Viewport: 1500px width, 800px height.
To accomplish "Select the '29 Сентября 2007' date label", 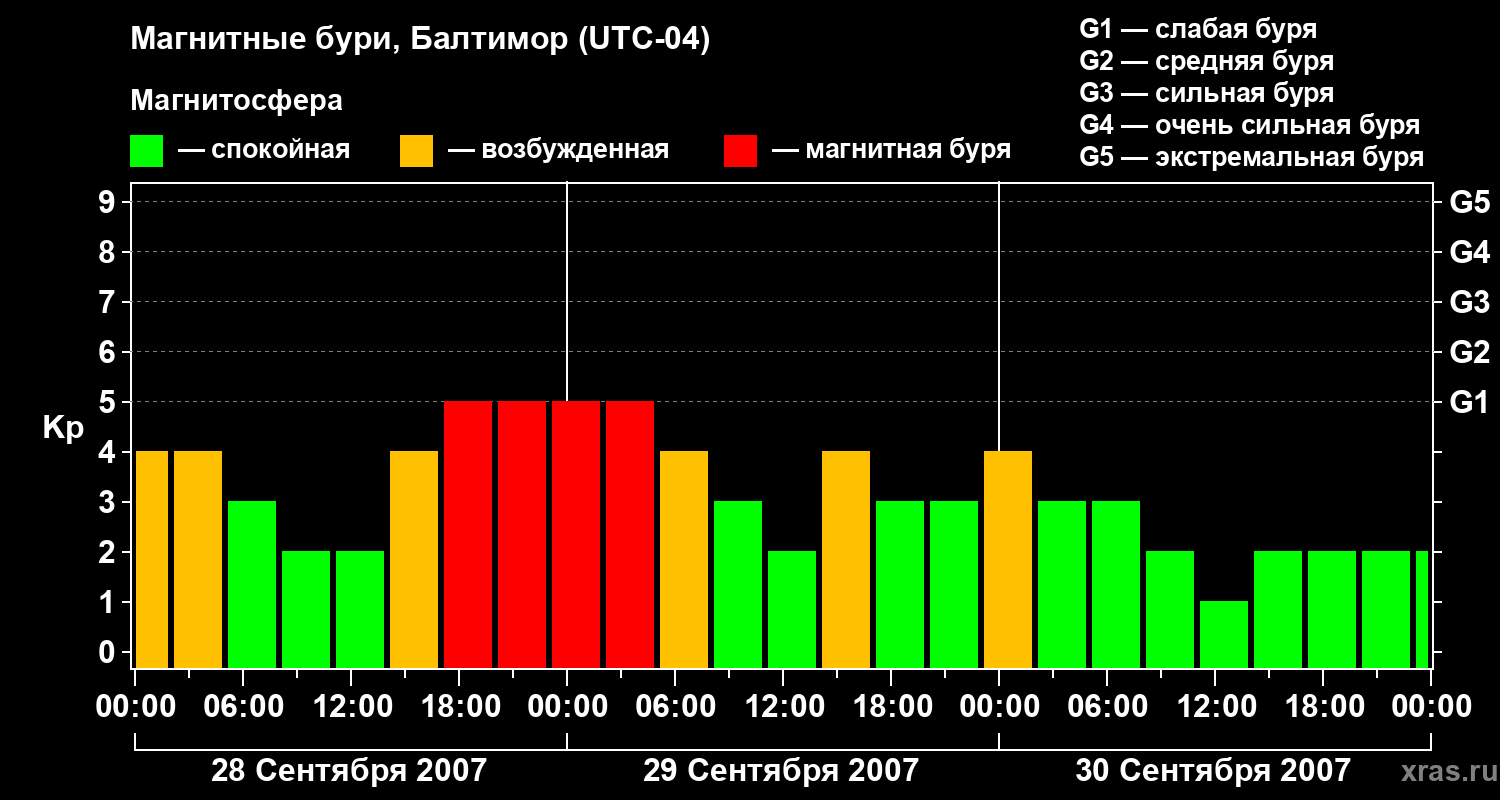I will pos(781,771).
